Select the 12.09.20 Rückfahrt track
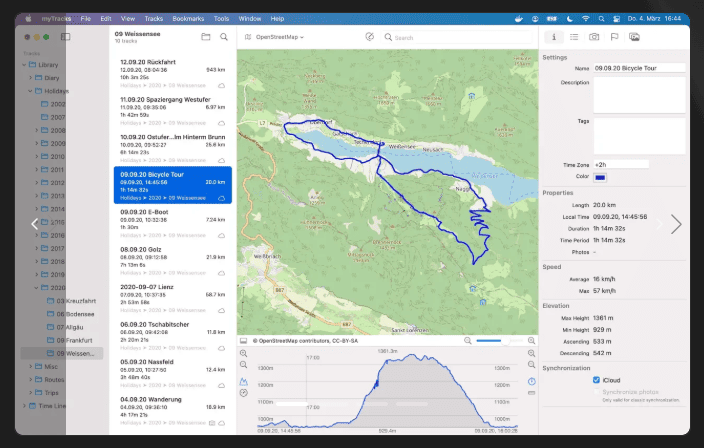Image resolution: width=704 pixels, height=448 pixels. pyautogui.click(x=173, y=73)
